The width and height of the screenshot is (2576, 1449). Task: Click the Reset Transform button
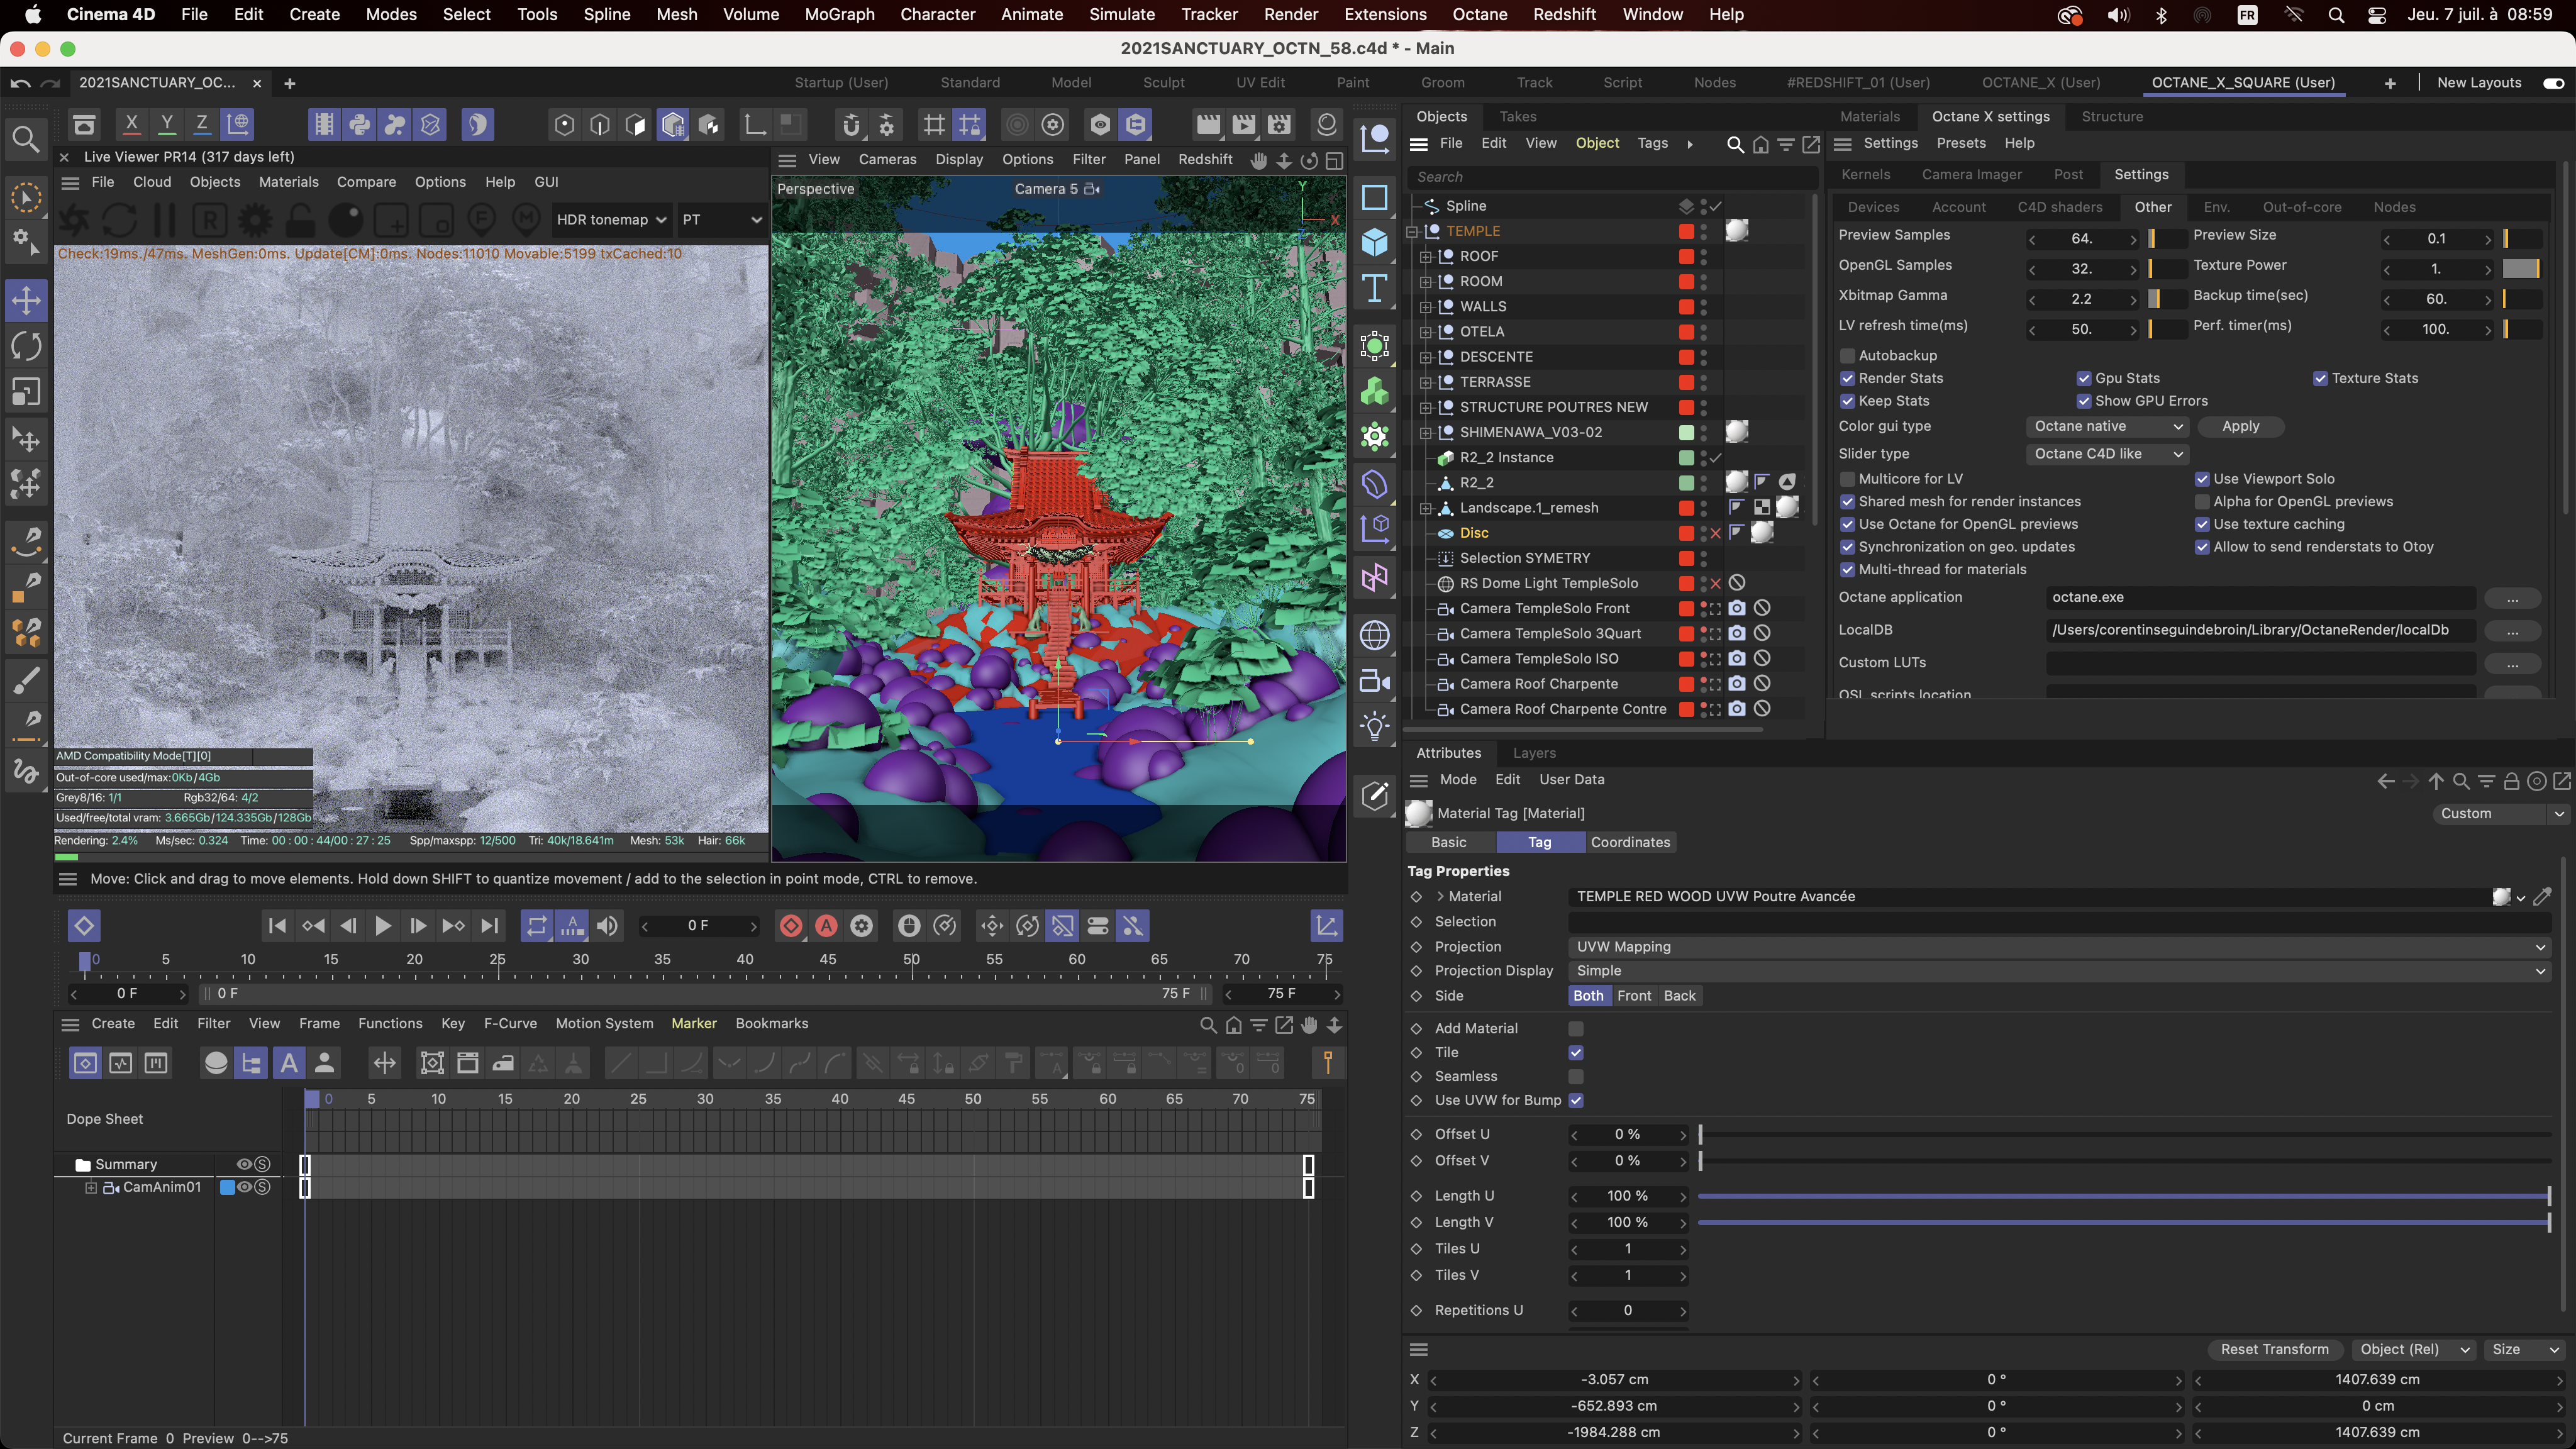click(2274, 1349)
